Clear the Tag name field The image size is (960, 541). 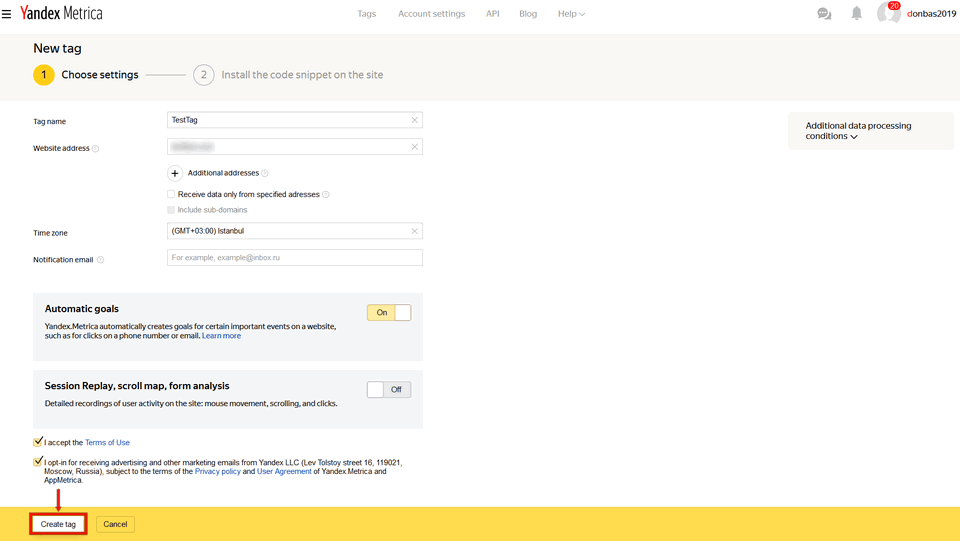click(x=414, y=120)
